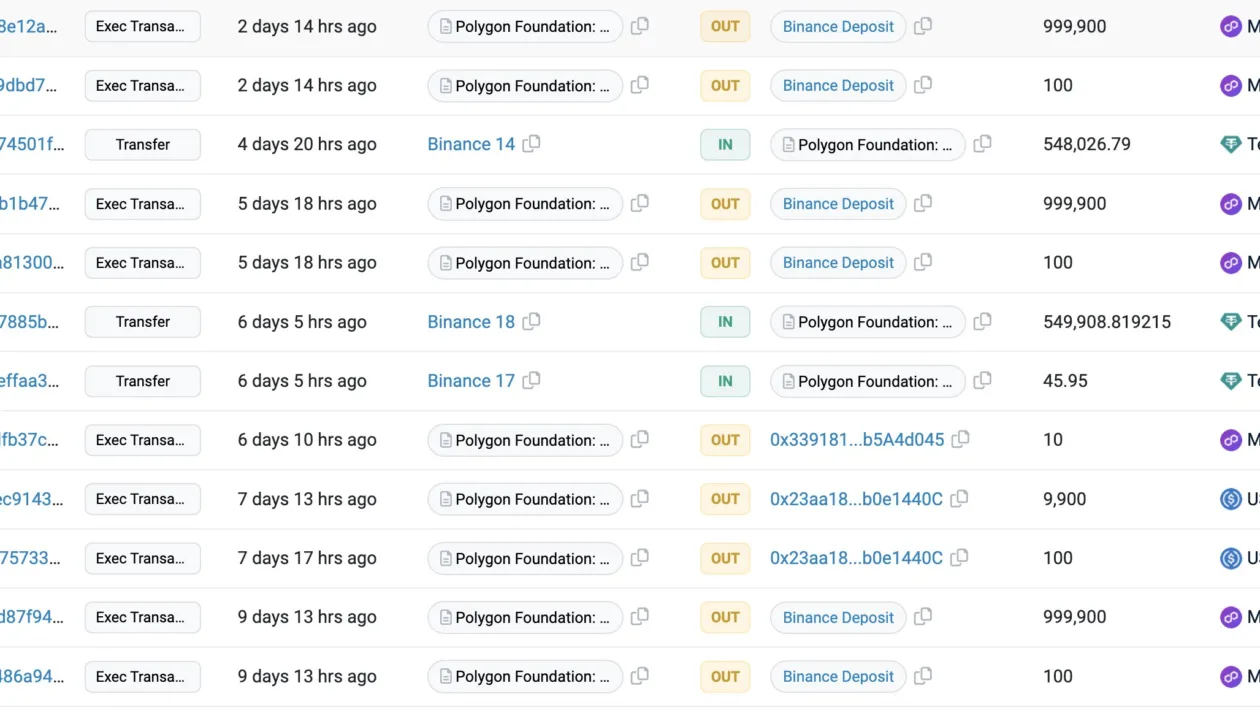
Task: Click the Transfer method button on the 45.95 row
Action: pos(142,380)
